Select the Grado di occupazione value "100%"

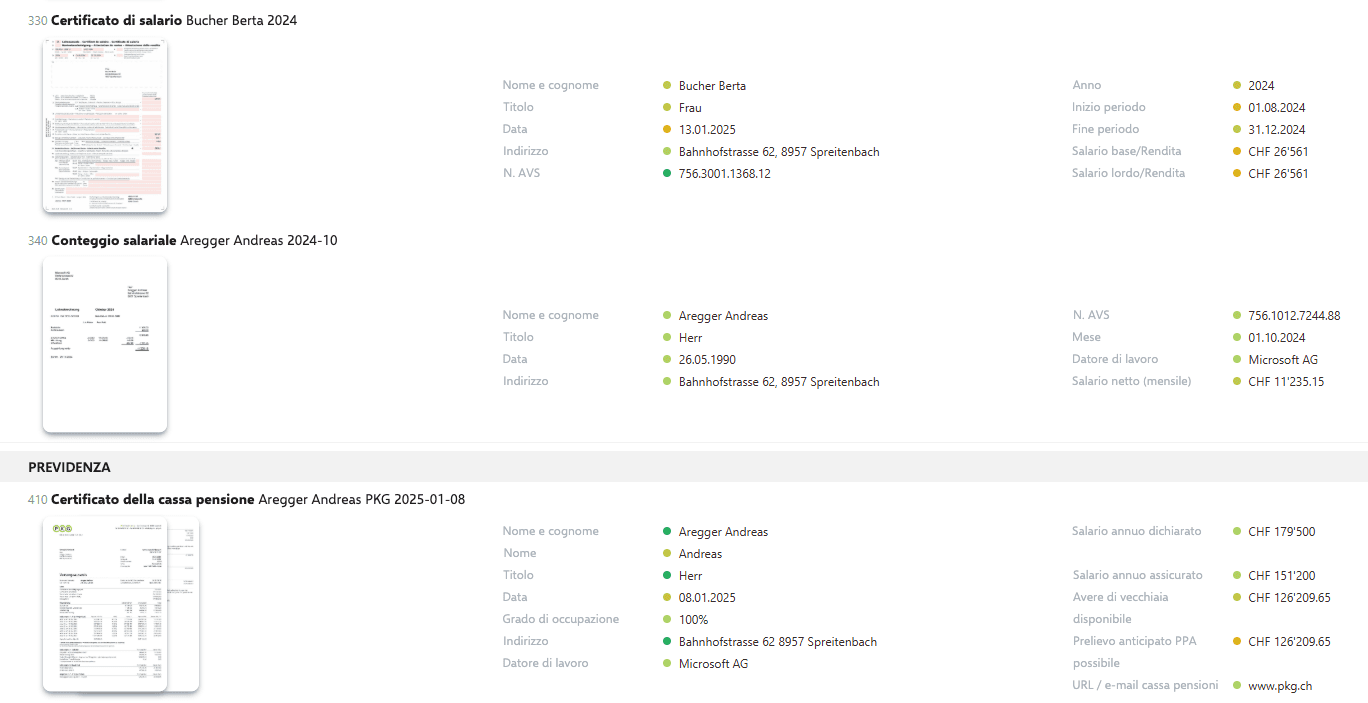[x=693, y=619]
